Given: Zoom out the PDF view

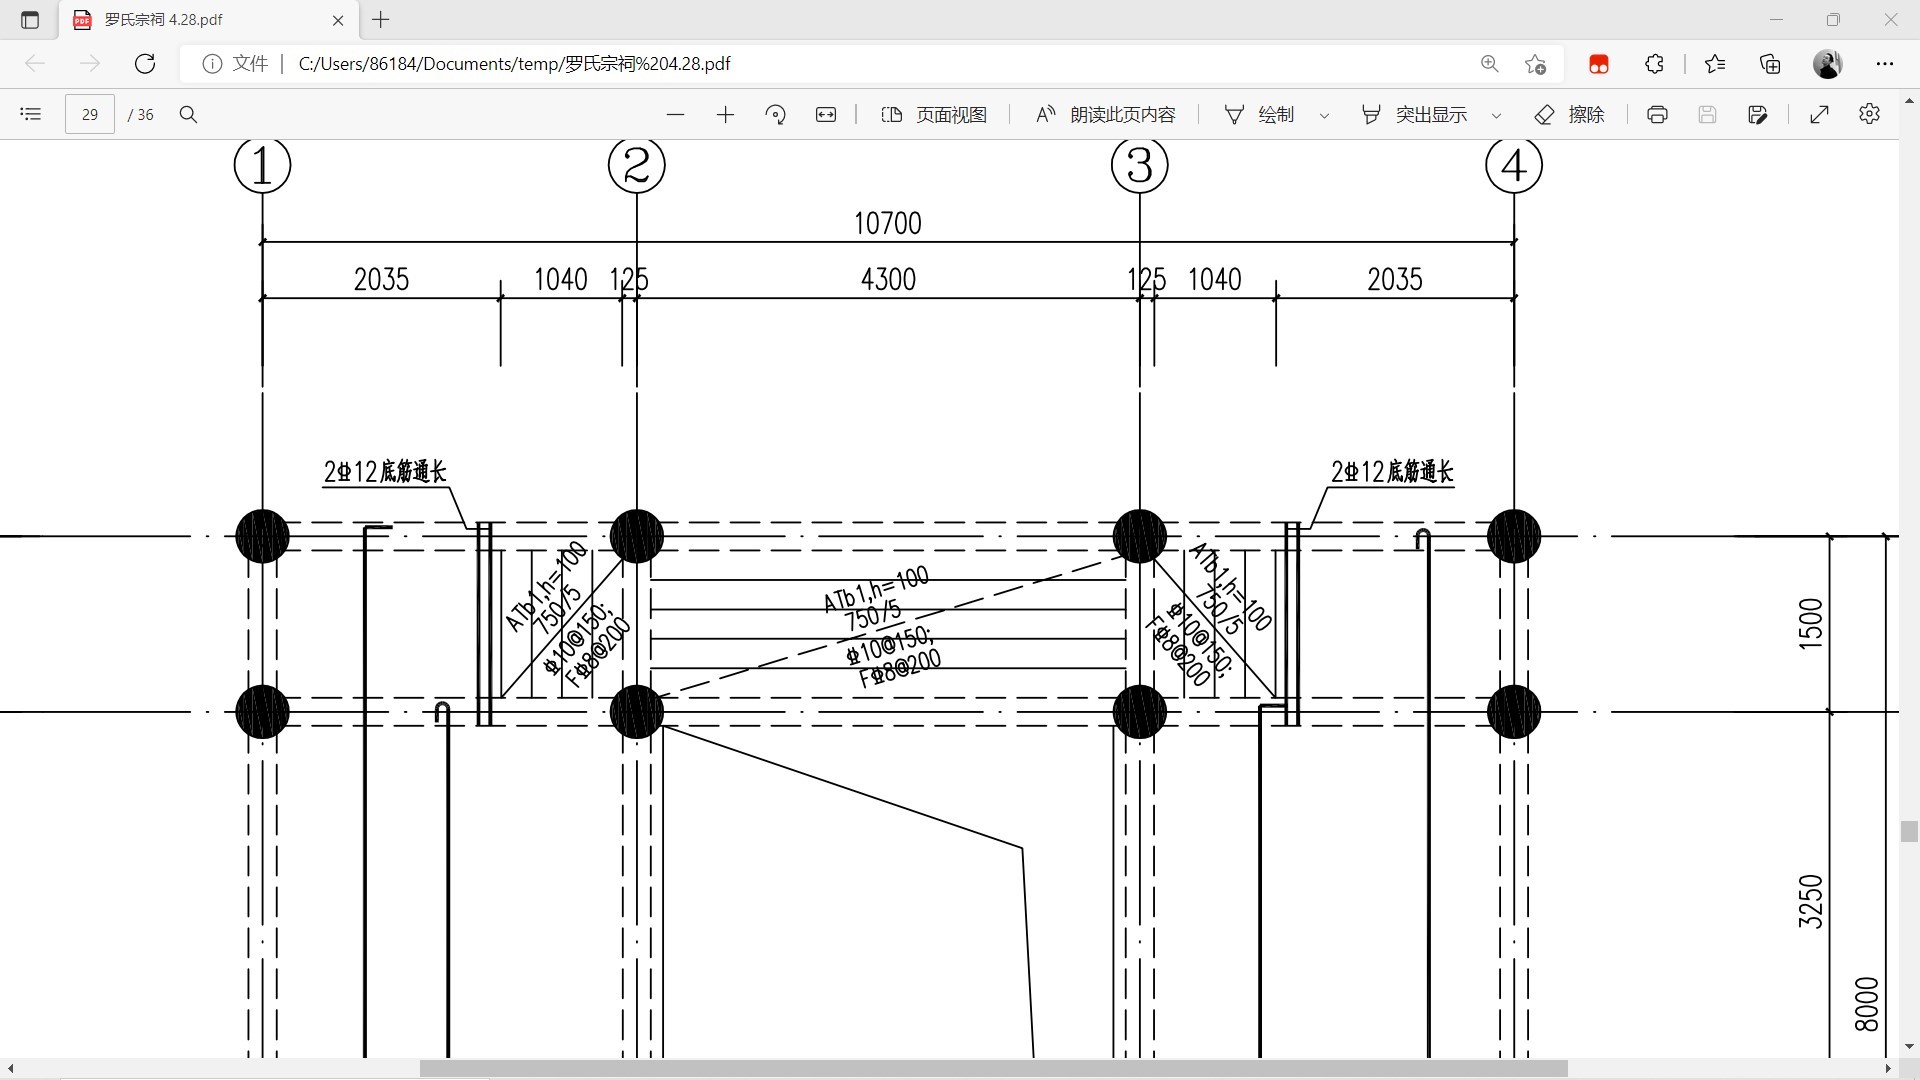Looking at the screenshot, I should click(x=675, y=114).
